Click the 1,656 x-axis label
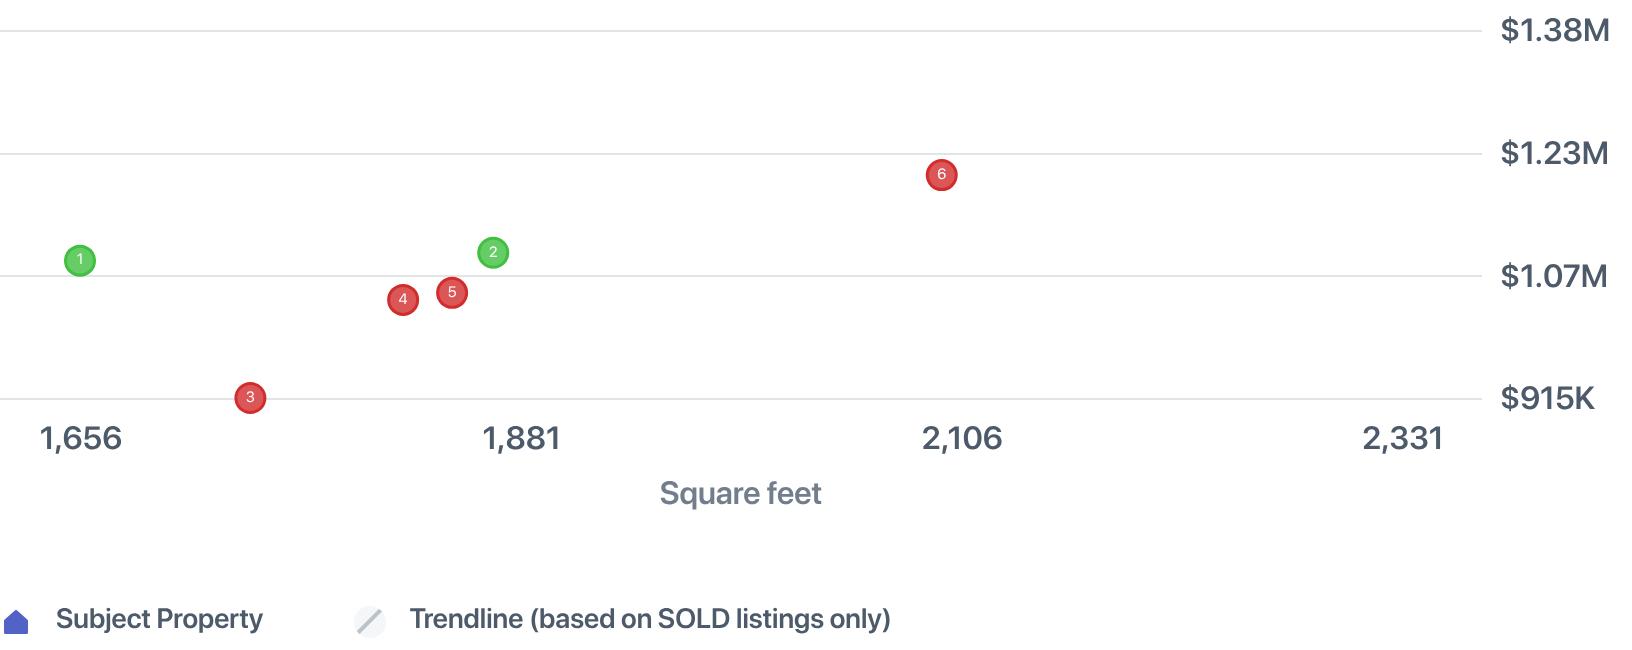 (x=80, y=438)
